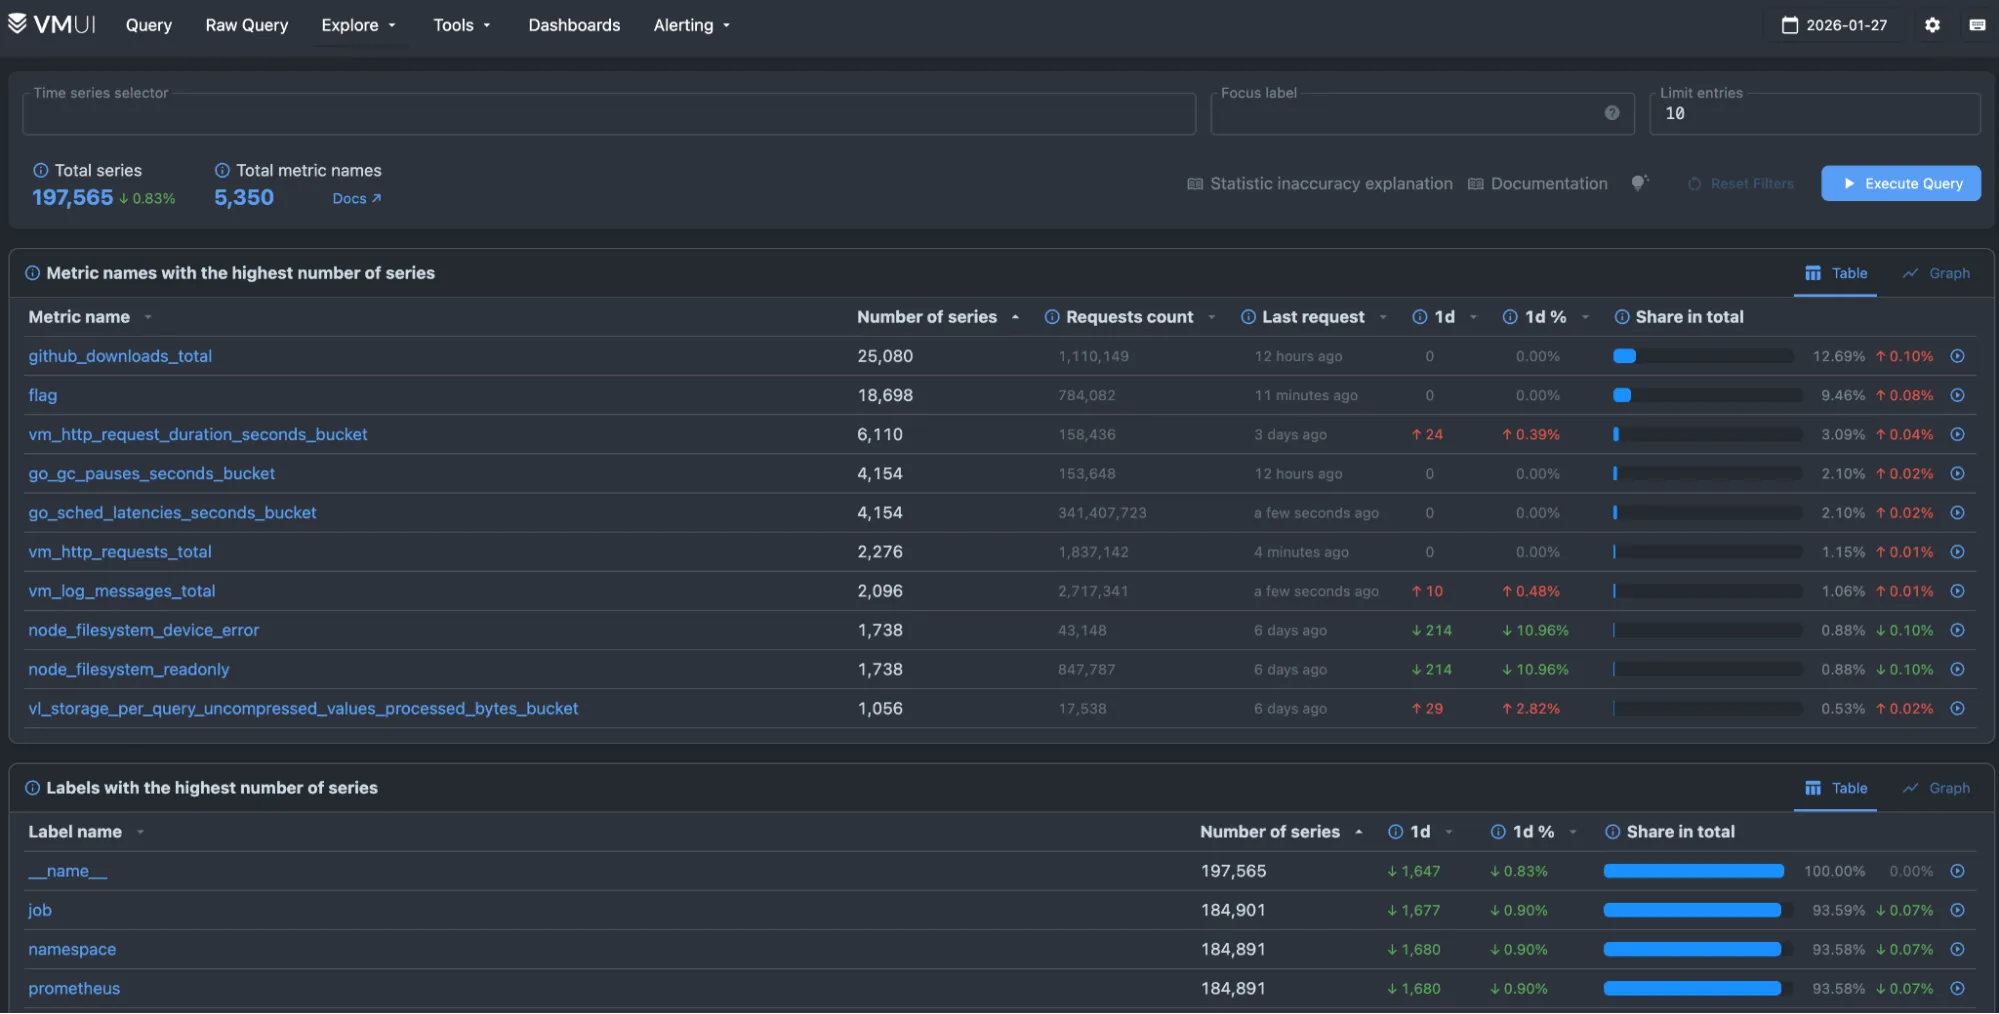Click the Total series info icon
This screenshot has height=1014, width=1999.
[41, 171]
